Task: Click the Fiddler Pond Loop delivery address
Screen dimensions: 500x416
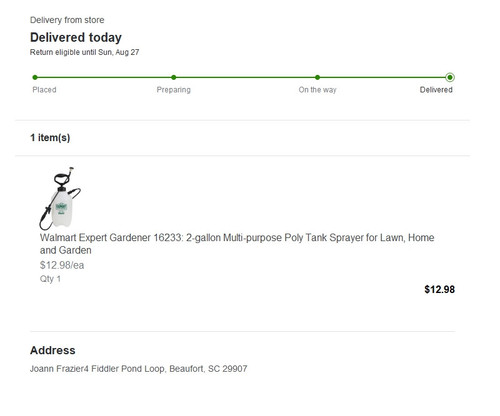Action: pos(139,369)
